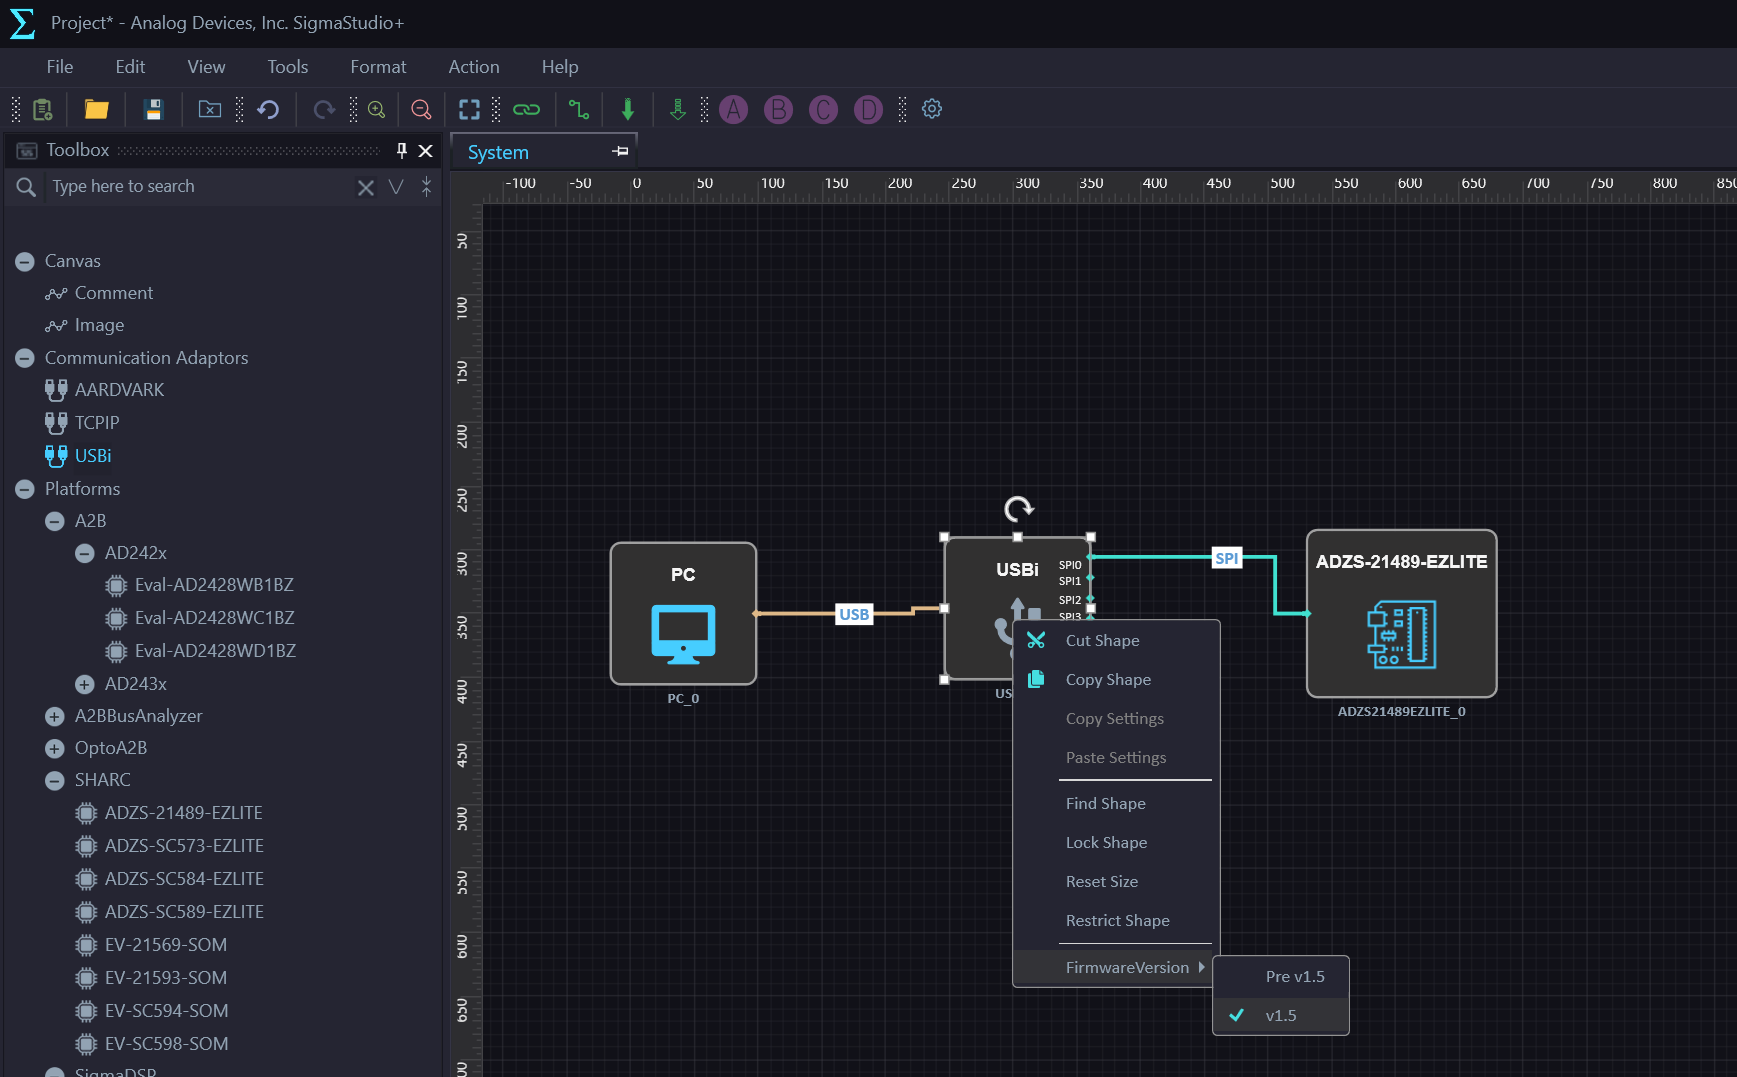Viewport: 1737px width, 1077px height.
Task: Collapse the Communication Adaptors category
Action: [x=25, y=358]
